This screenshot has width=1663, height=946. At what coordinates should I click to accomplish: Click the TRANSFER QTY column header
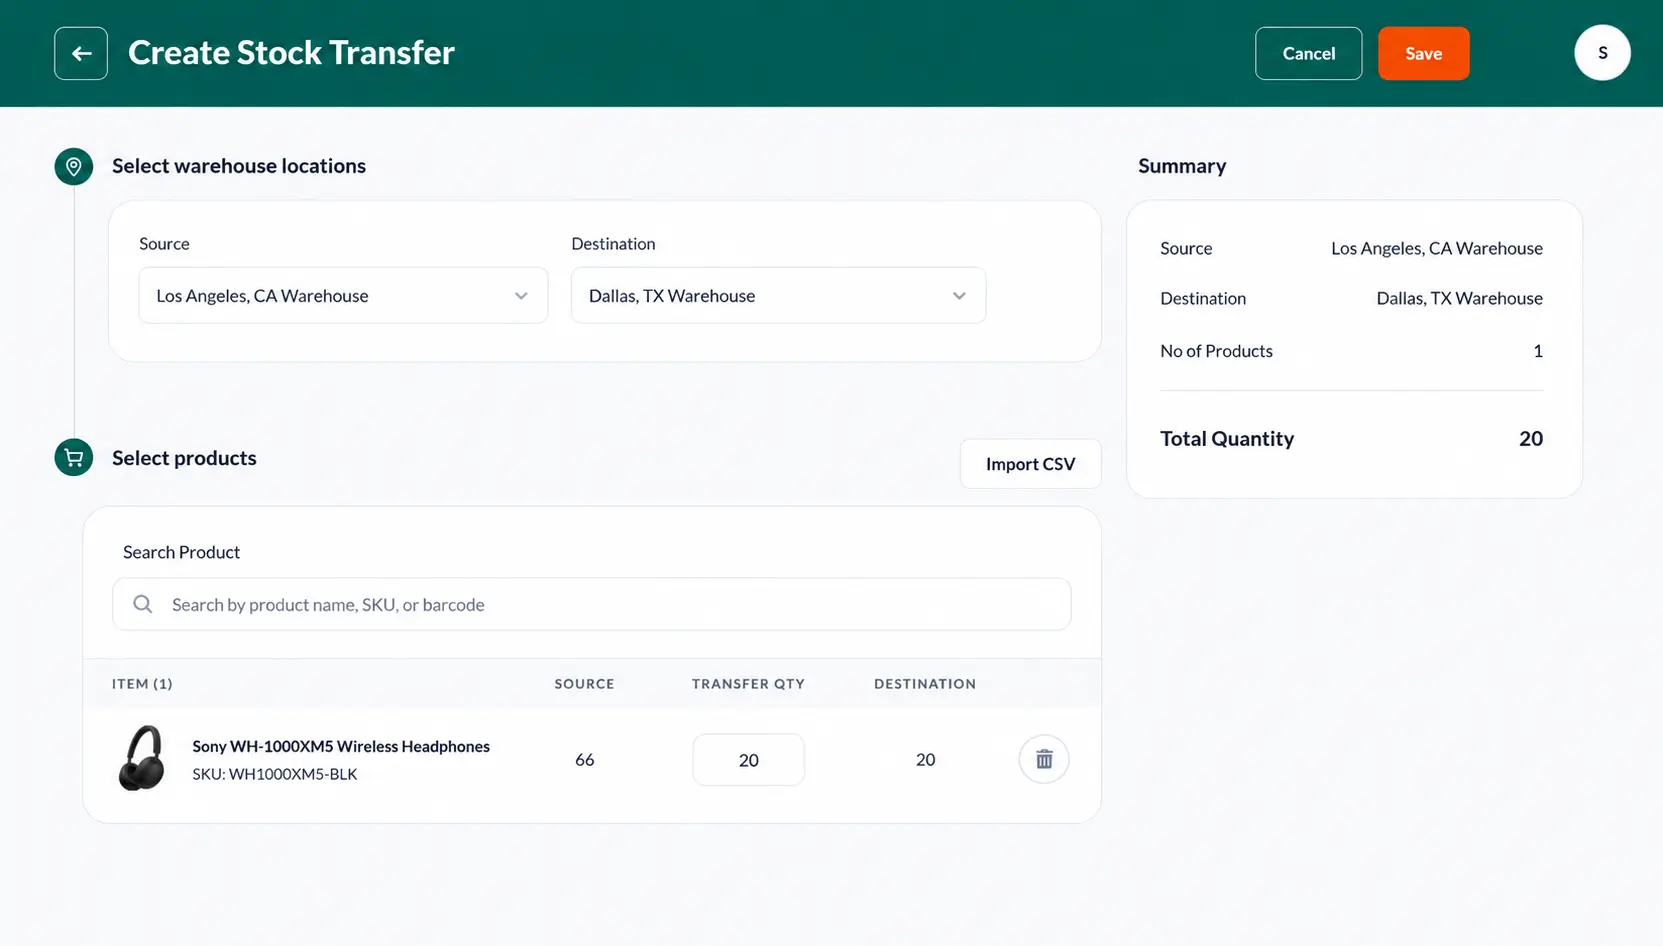click(x=748, y=684)
